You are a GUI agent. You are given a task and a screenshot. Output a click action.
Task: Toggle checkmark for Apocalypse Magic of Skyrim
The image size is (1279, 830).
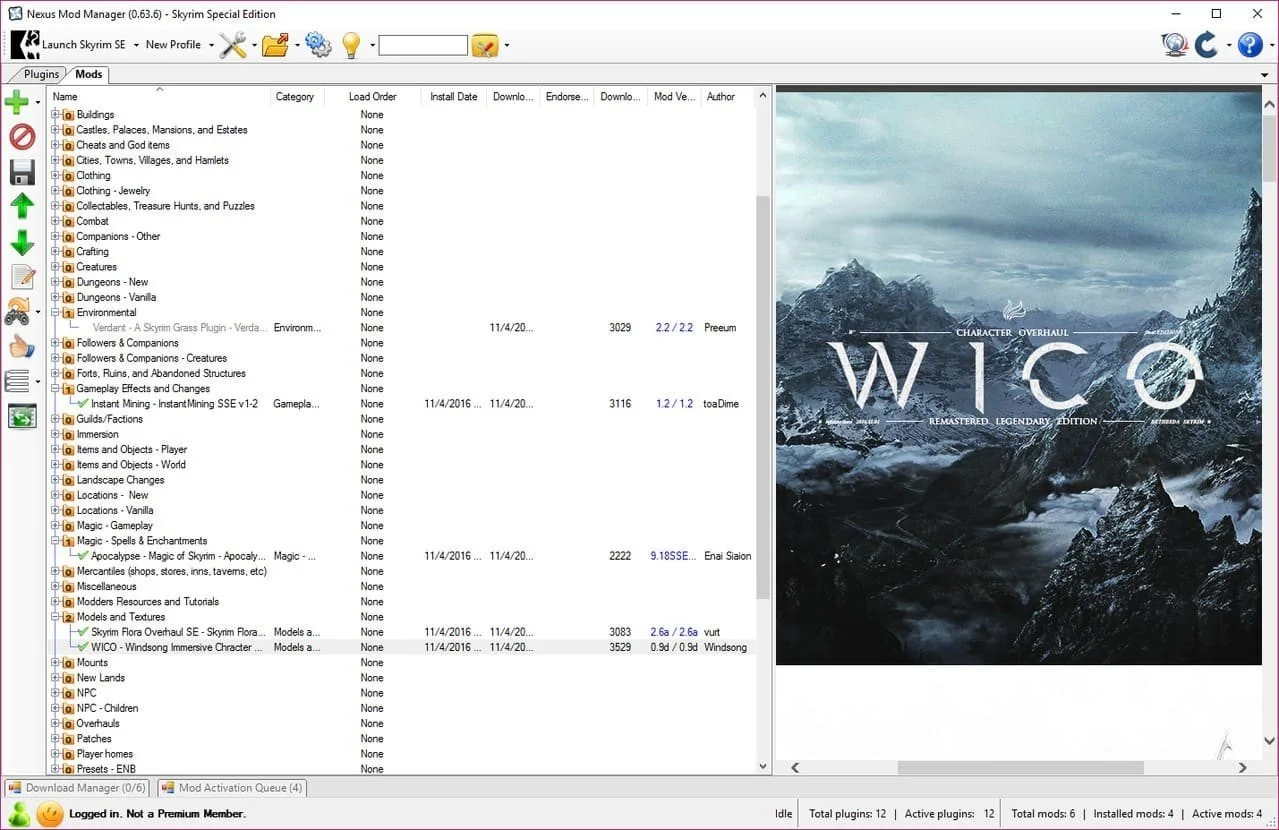pos(84,556)
